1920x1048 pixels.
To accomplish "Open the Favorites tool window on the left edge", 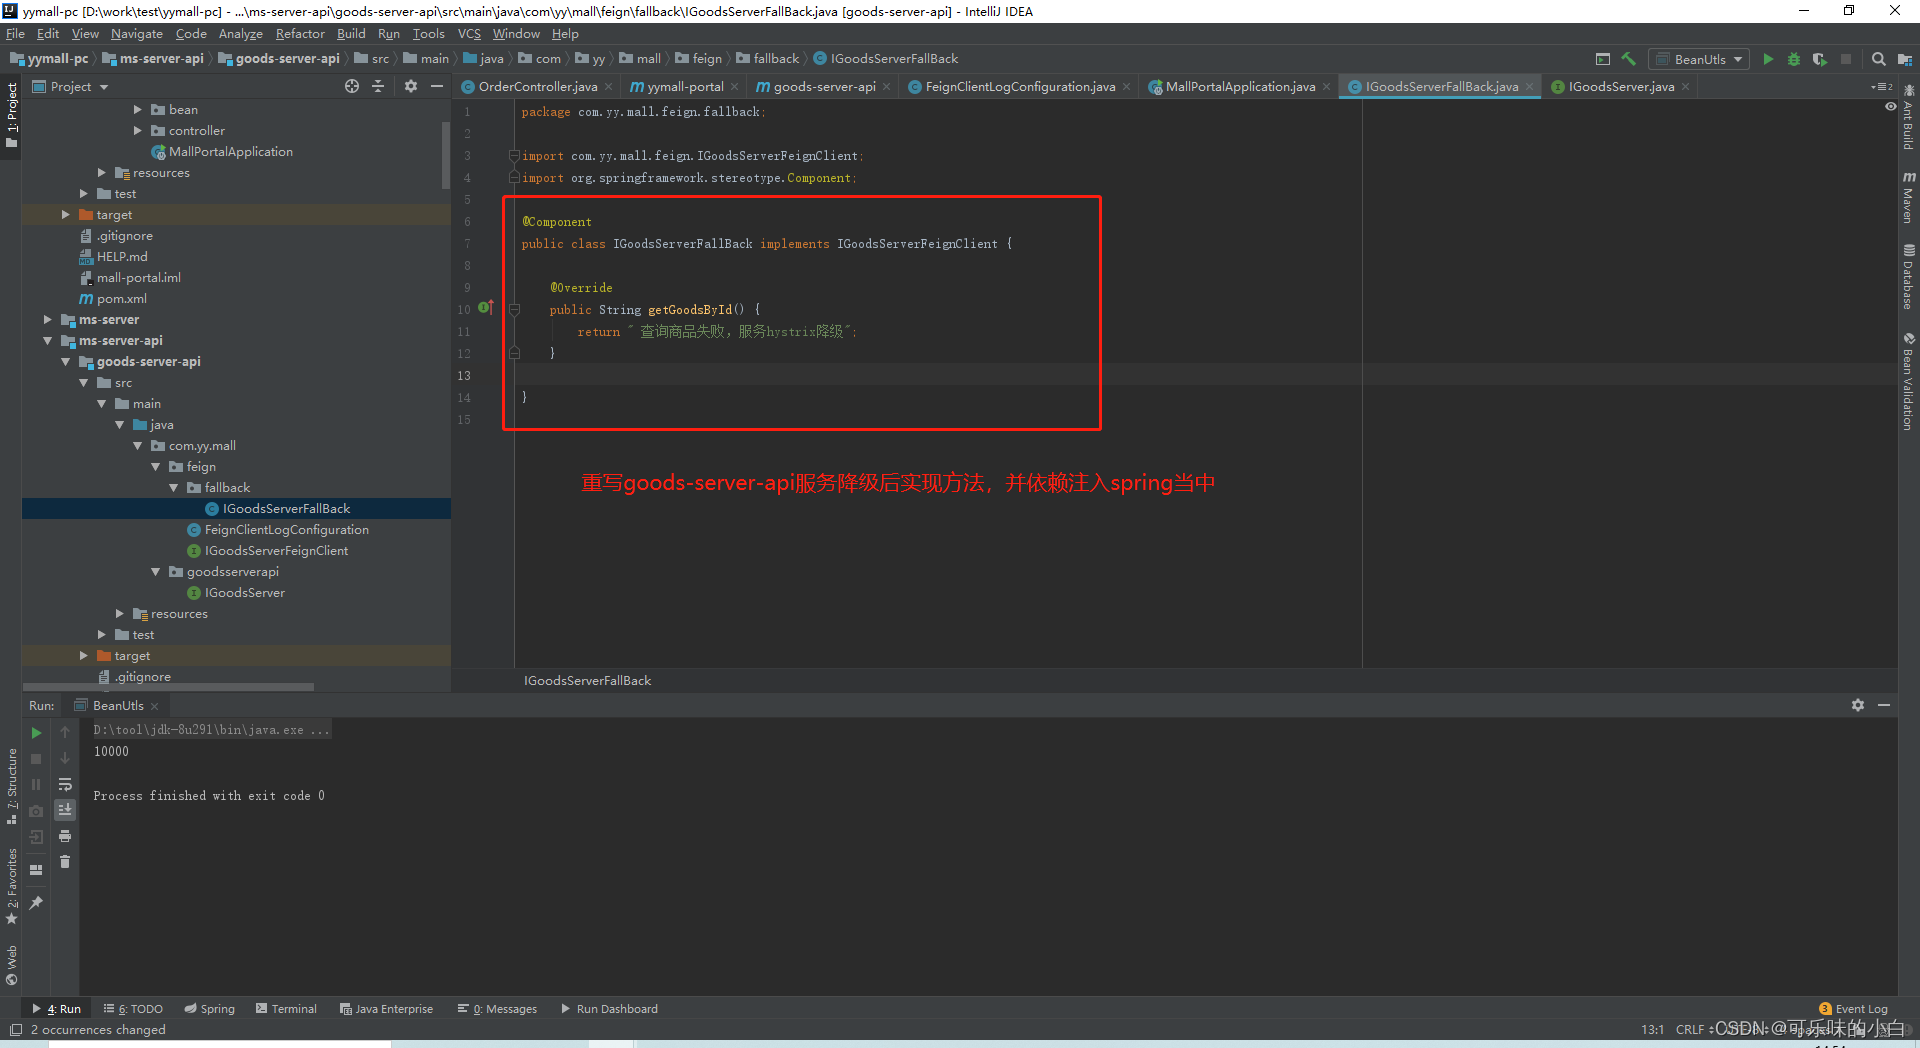I will pos(12,887).
